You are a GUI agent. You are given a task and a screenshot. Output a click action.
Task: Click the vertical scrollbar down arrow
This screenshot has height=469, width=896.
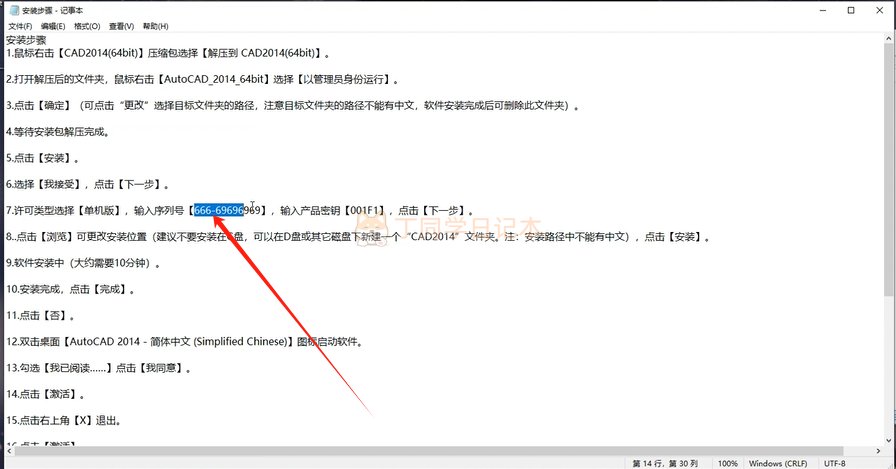coord(889,440)
